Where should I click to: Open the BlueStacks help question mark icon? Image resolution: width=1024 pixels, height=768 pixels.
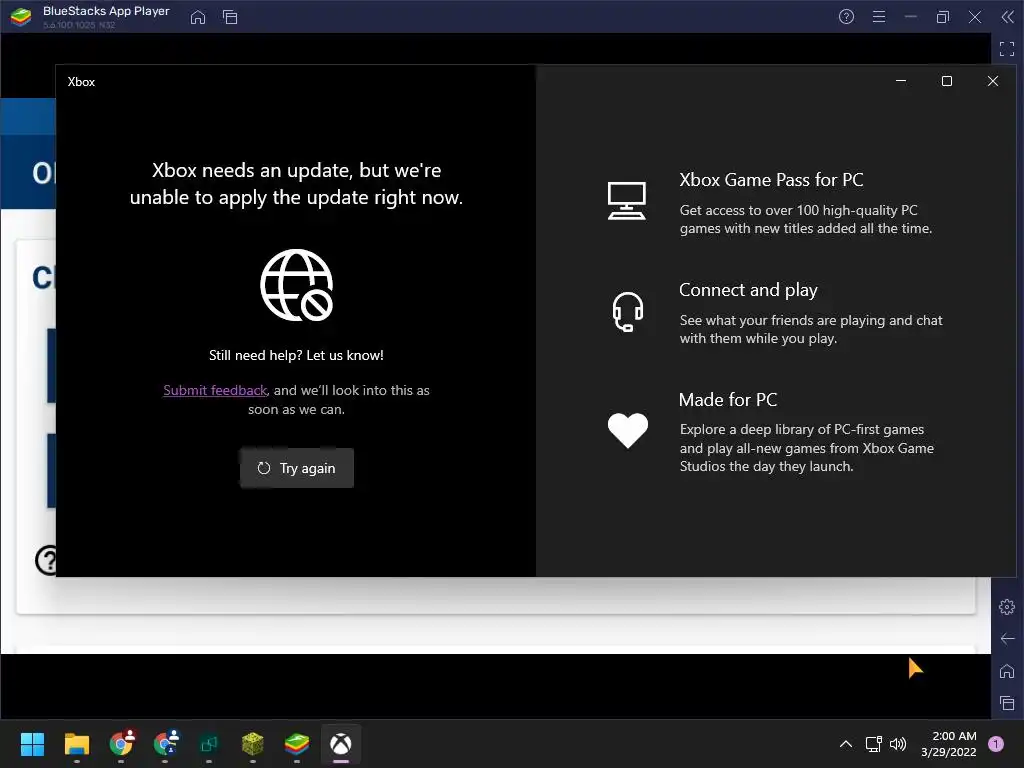pos(846,17)
